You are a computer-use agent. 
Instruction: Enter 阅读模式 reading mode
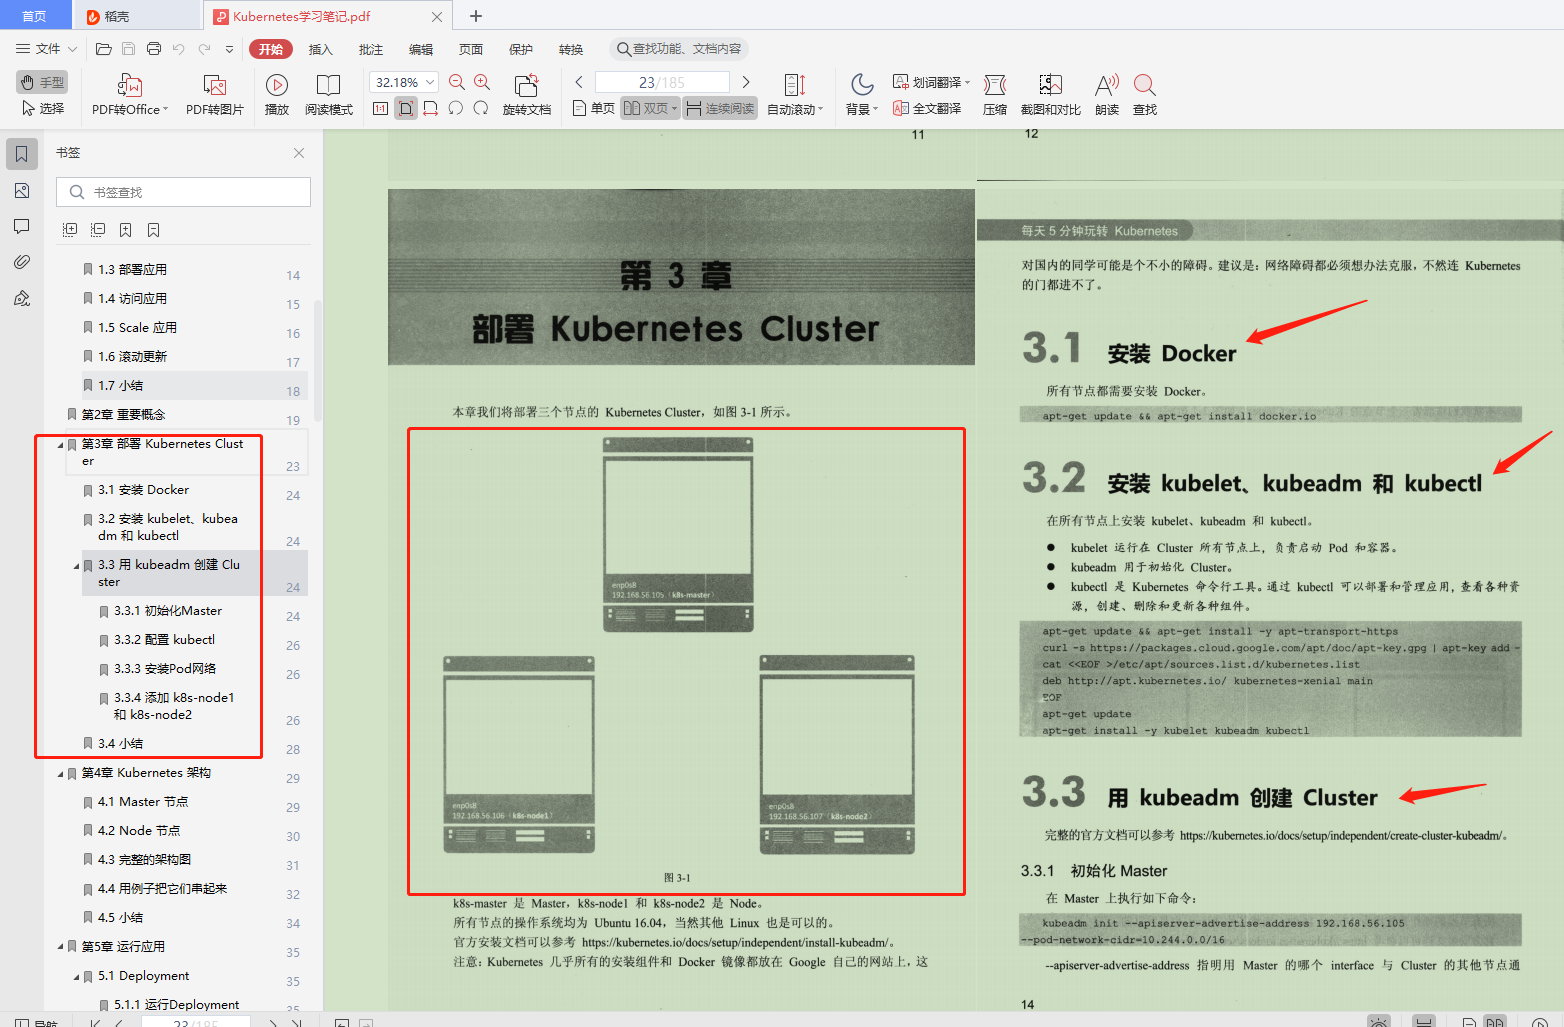click(328, 95)
